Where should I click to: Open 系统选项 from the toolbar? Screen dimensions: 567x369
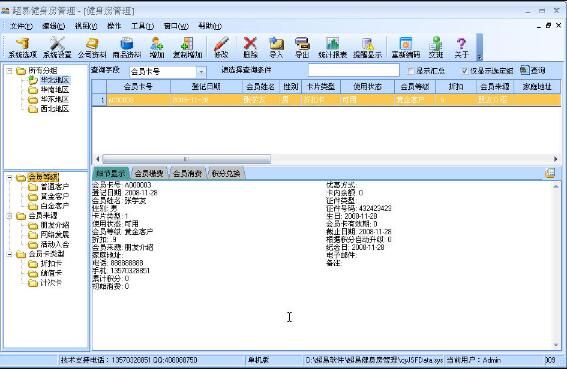(x=22, y=48)
